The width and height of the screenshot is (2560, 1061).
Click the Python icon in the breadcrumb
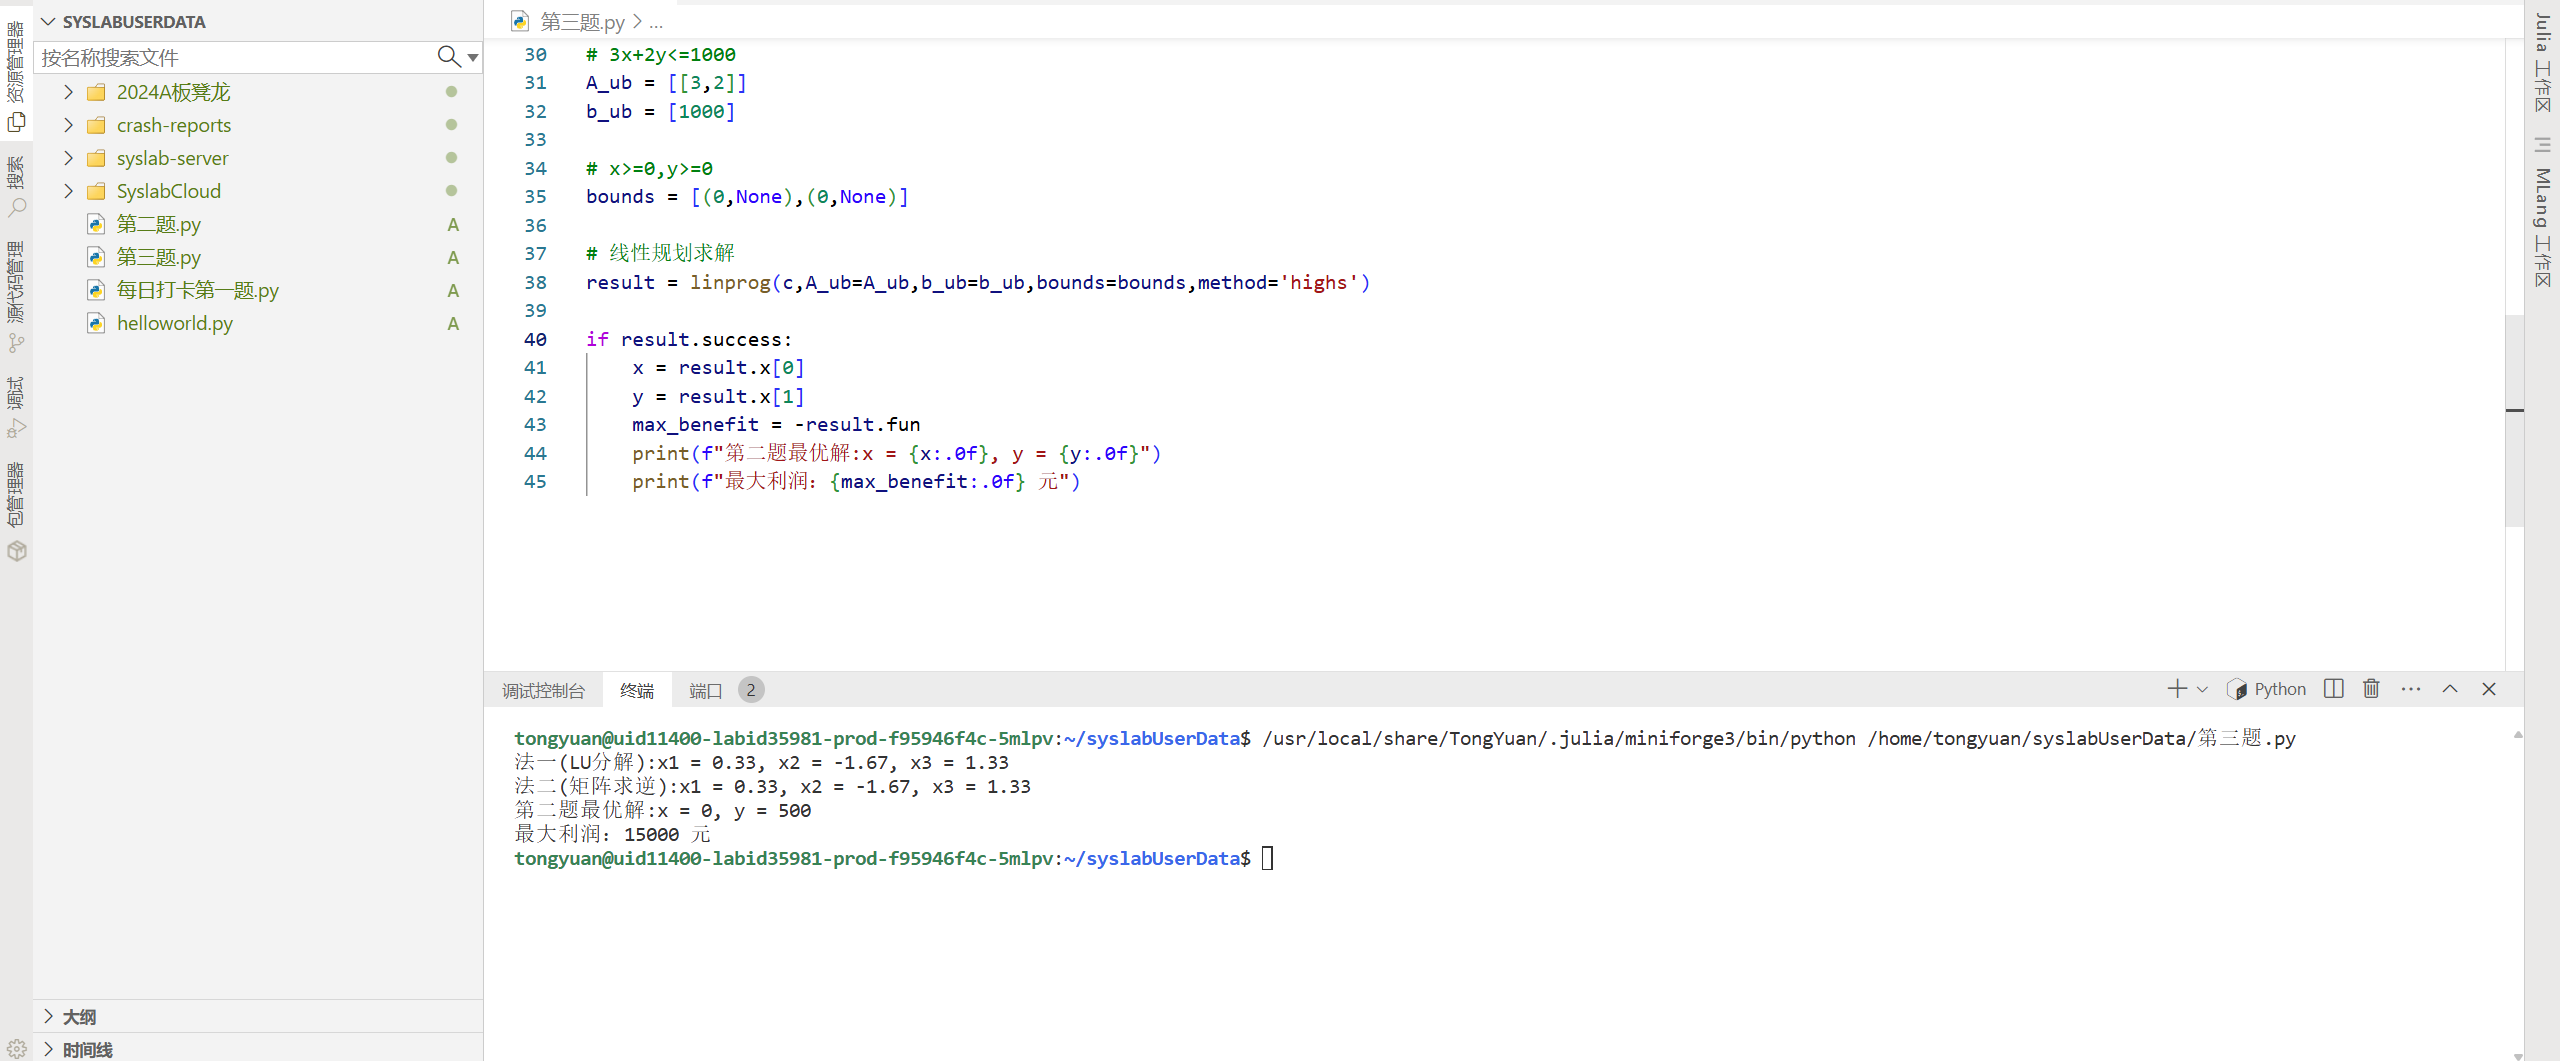click(x=519, y=21)
